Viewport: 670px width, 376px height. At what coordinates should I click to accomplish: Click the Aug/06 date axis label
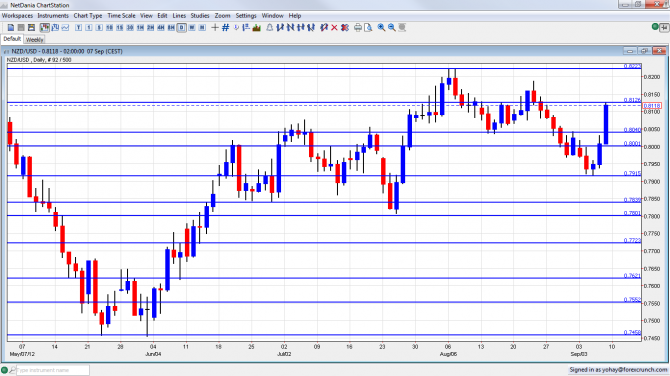[x=448, y=354]
